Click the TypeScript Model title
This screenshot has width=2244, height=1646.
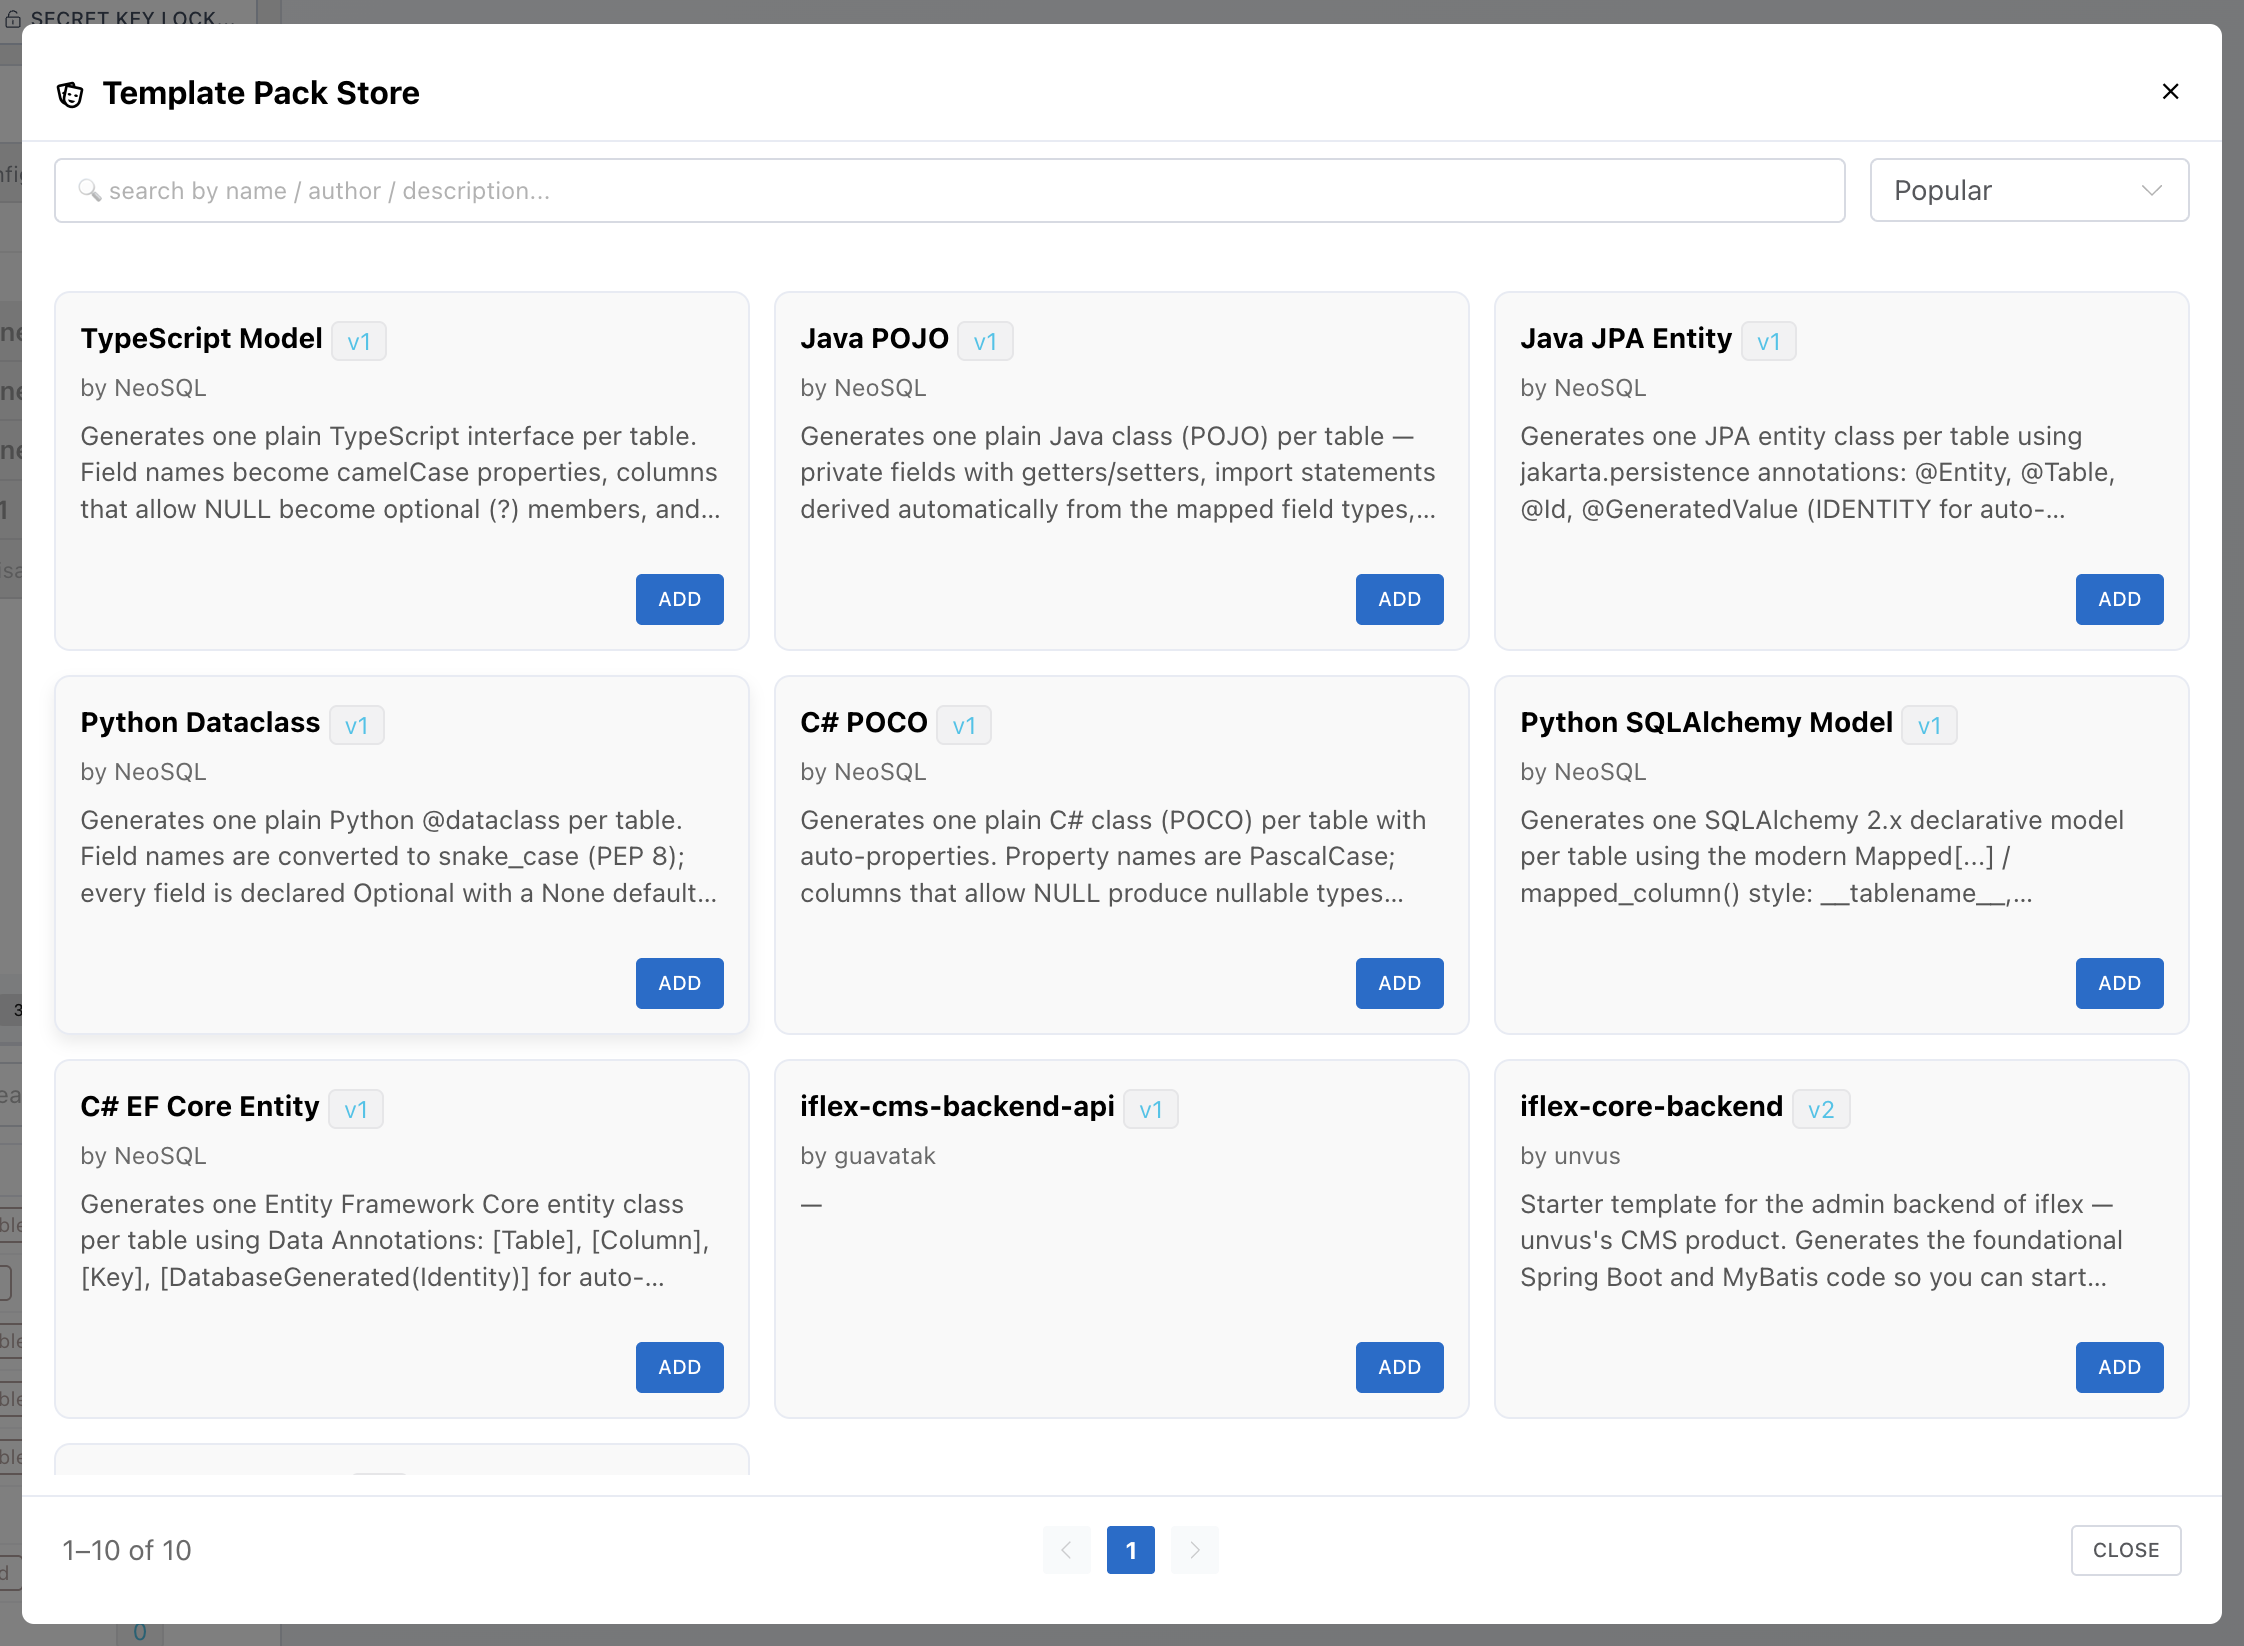pos(201,339)
